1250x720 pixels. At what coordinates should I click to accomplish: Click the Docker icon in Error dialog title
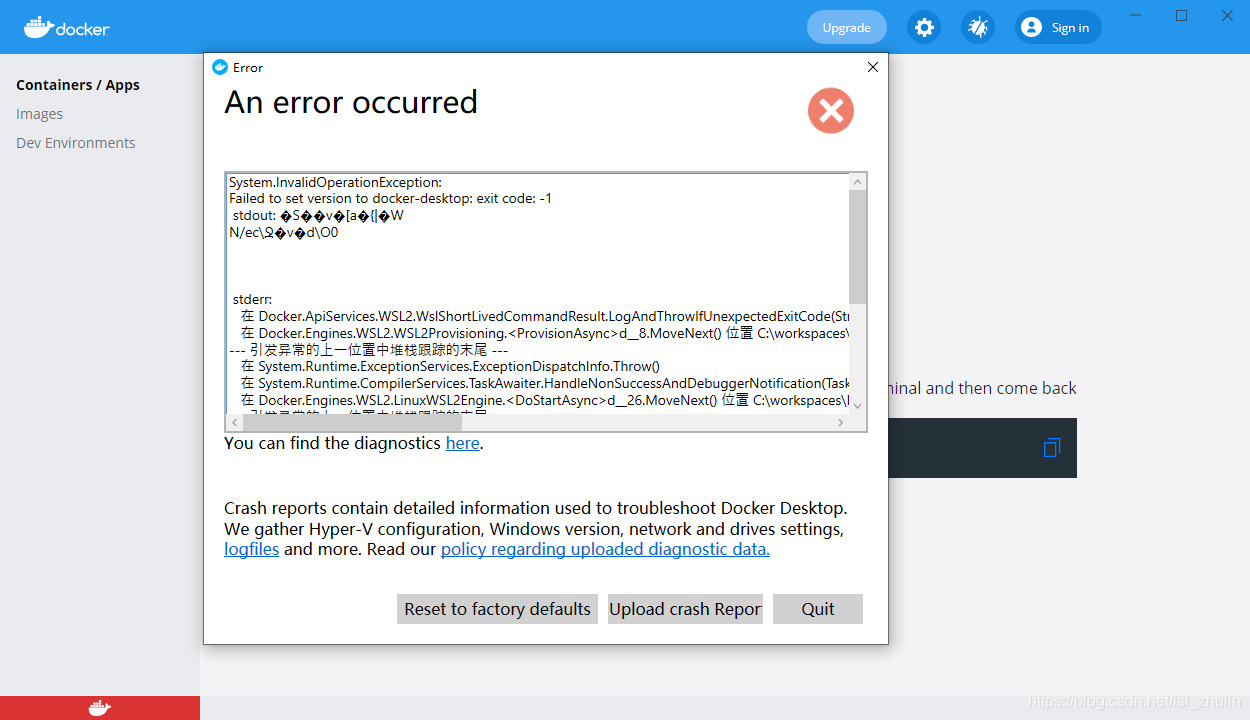[x=220, y=67]
